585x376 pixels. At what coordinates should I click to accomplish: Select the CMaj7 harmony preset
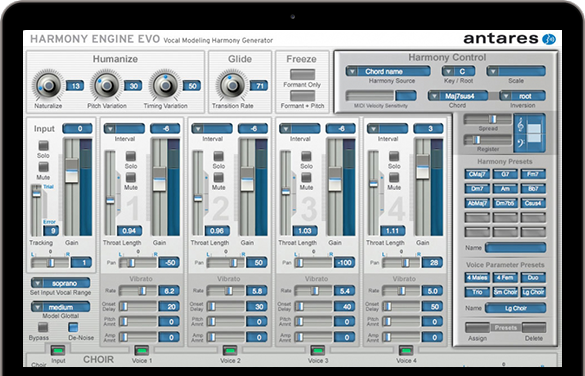coord(477,174)
